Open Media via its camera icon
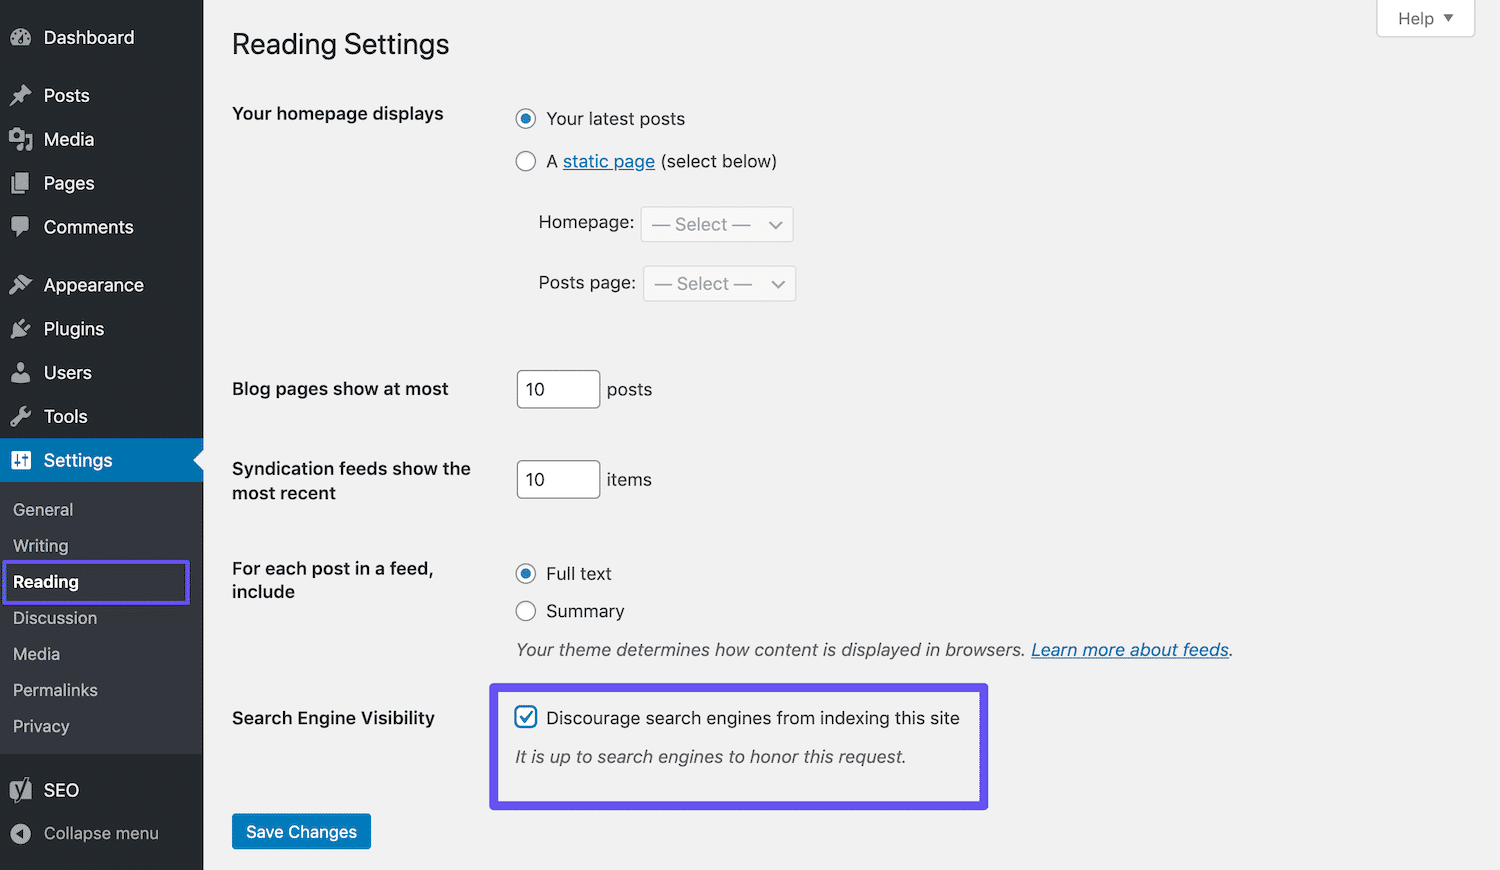 [x=21, y=139]
